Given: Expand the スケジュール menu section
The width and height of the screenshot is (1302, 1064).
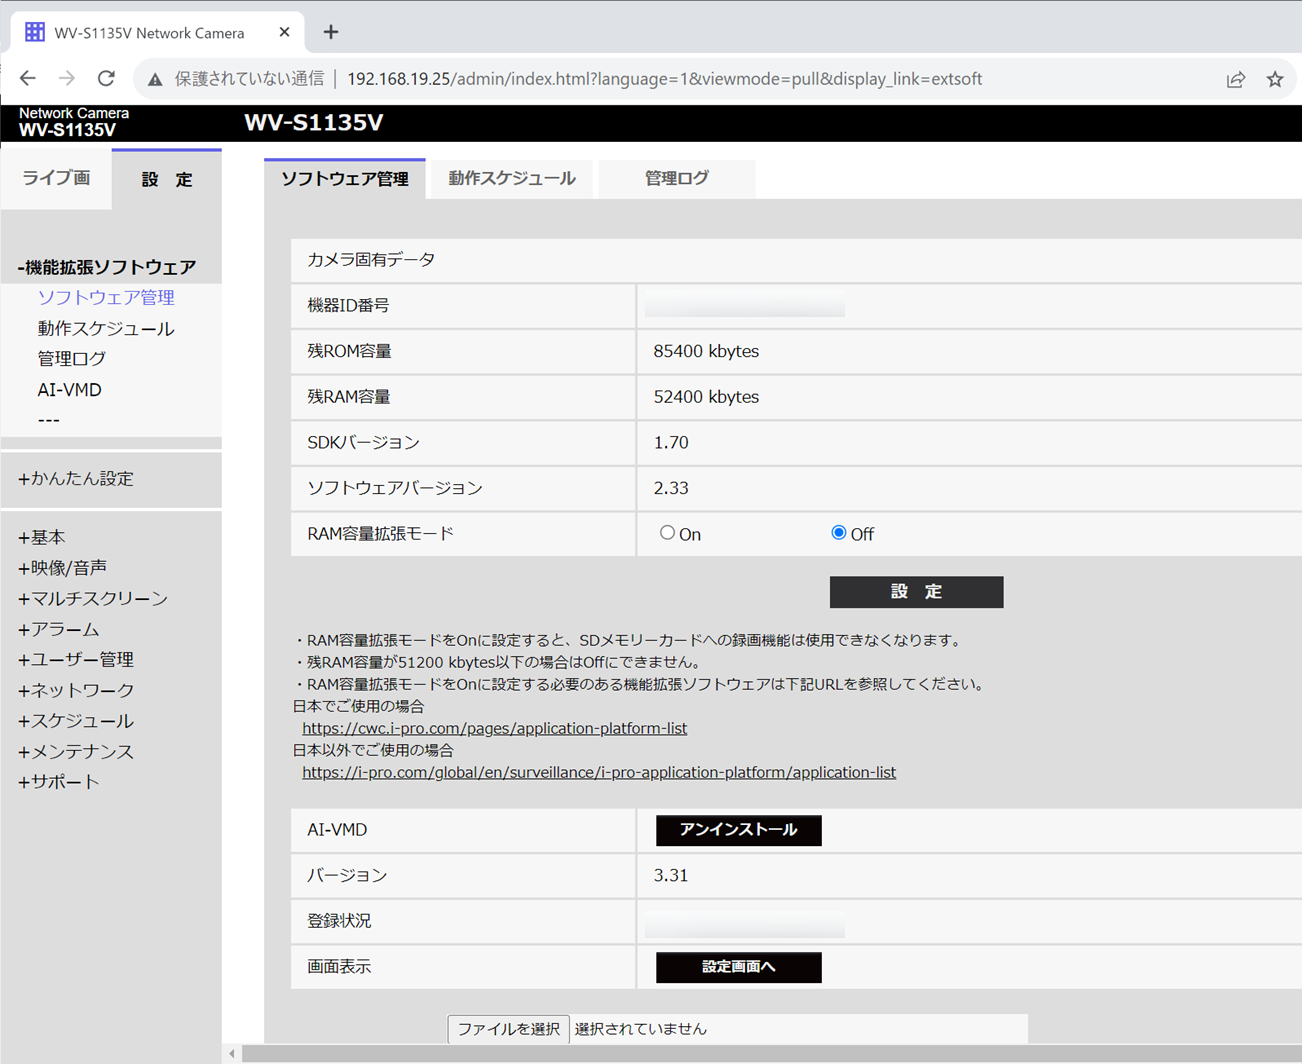Looking at the screenshot, I should (x=76, y=721).
